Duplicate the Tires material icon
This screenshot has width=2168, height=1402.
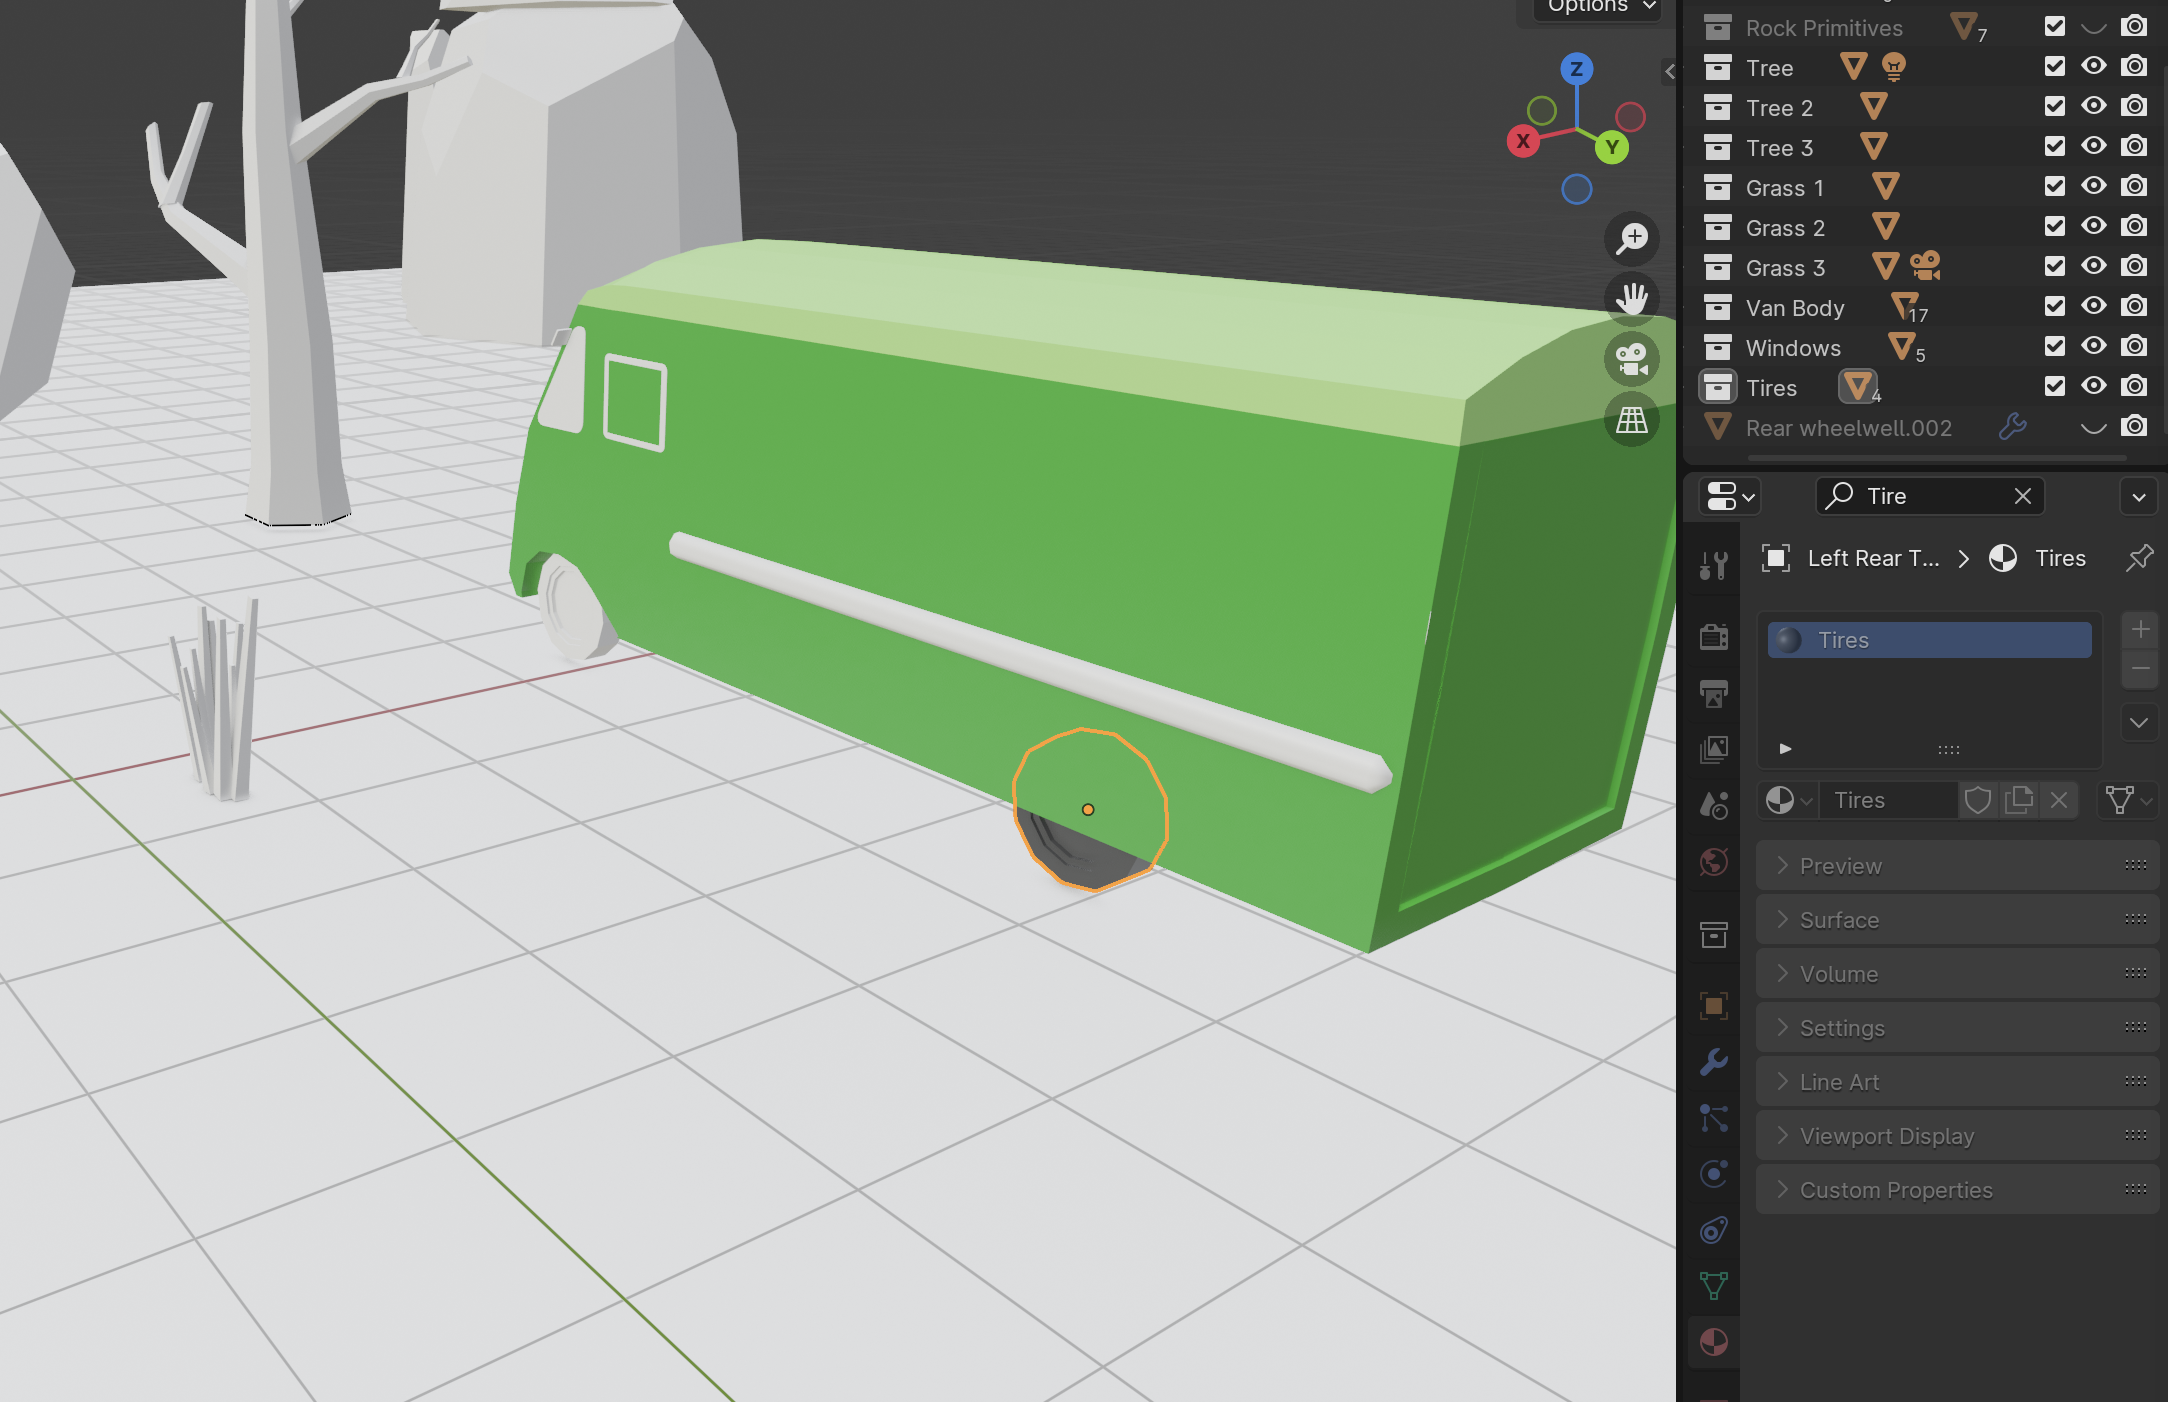(x=2019, y=800)
